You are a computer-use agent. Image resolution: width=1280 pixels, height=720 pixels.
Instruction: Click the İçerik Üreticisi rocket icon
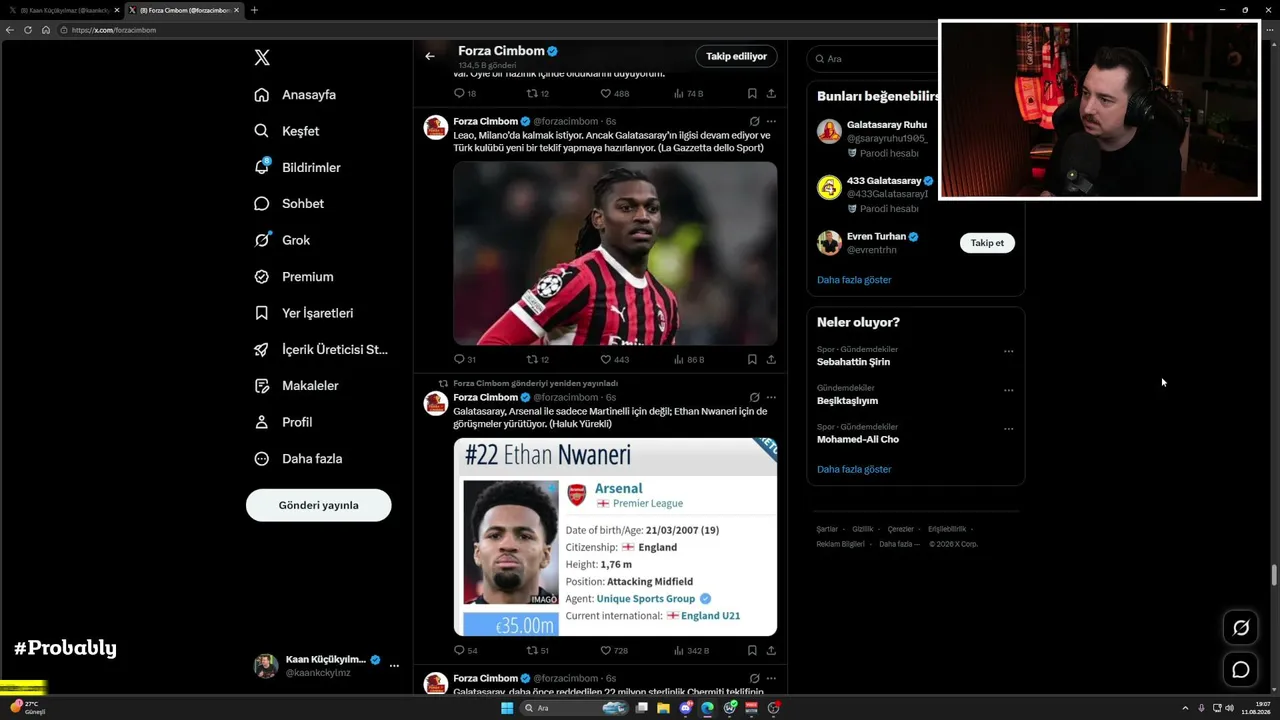(x=262, y=350)
